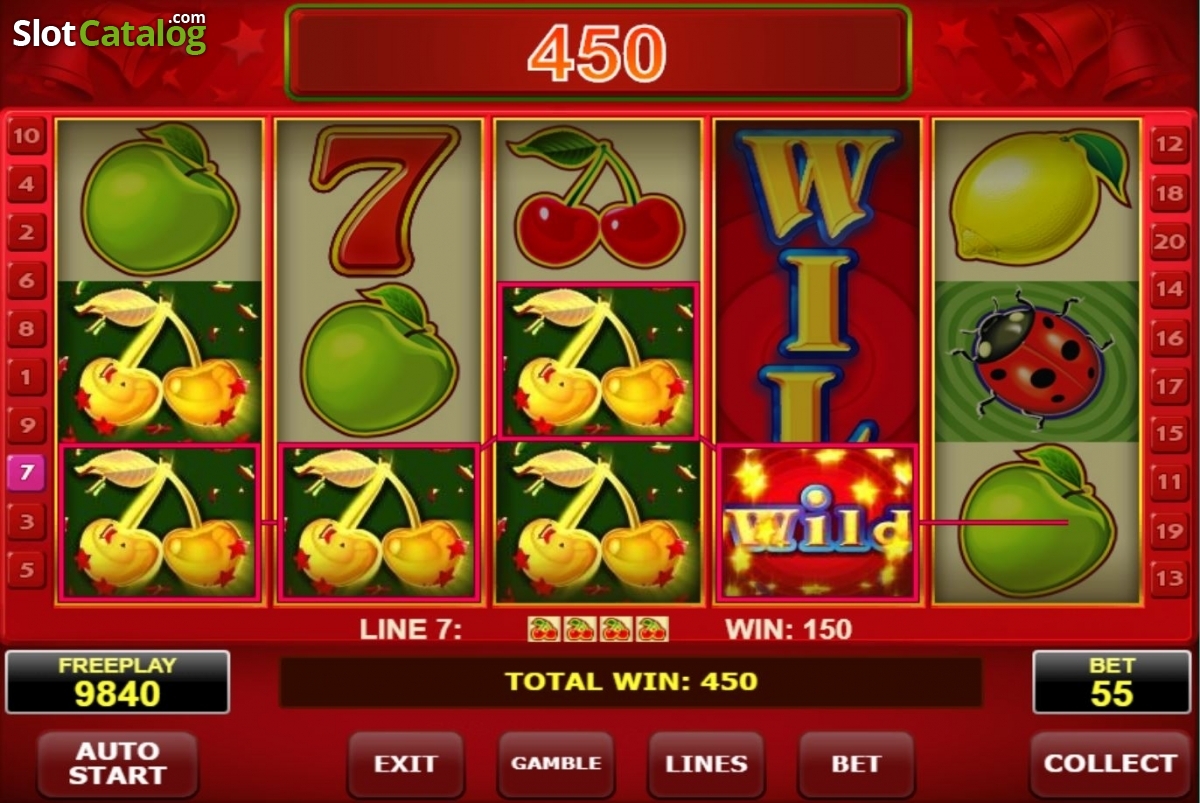Image resolution: width=1200 pixels, height=803 pixels.
Task: Enable AUTO START spins
Action: [118, 764]
